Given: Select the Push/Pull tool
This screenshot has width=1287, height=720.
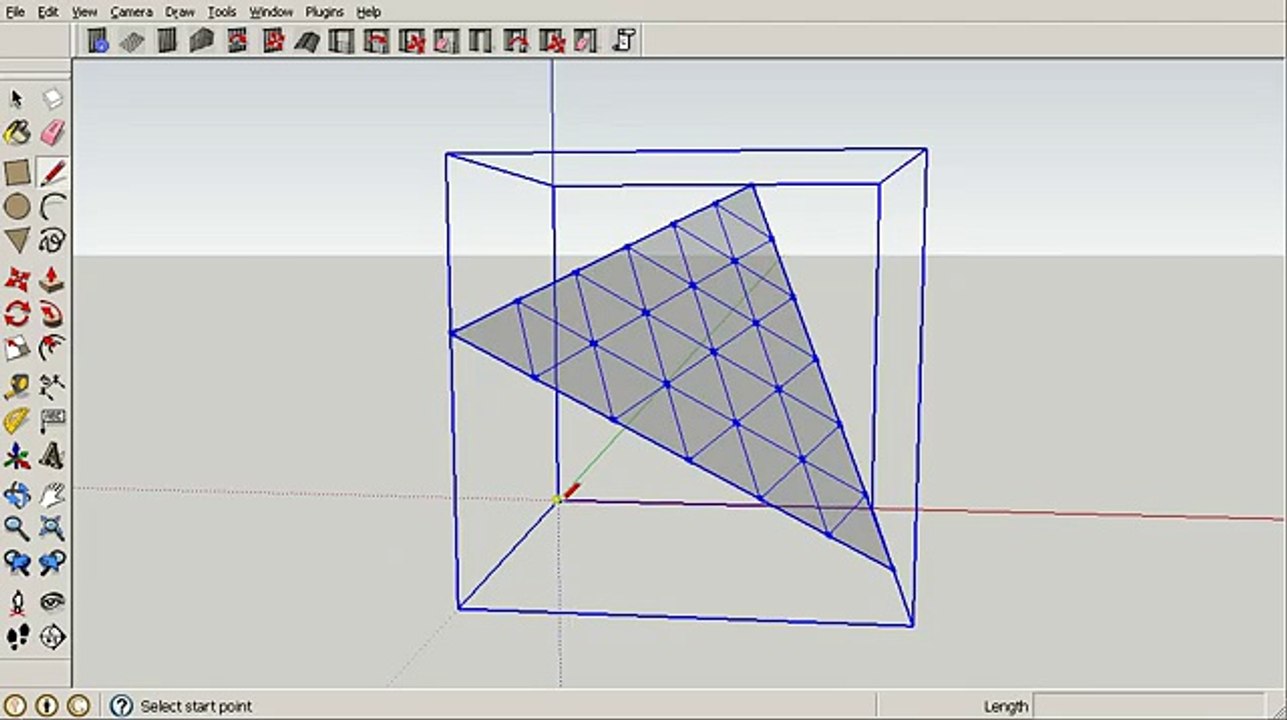Looking at the screenshot, I should tap(52, 280).
